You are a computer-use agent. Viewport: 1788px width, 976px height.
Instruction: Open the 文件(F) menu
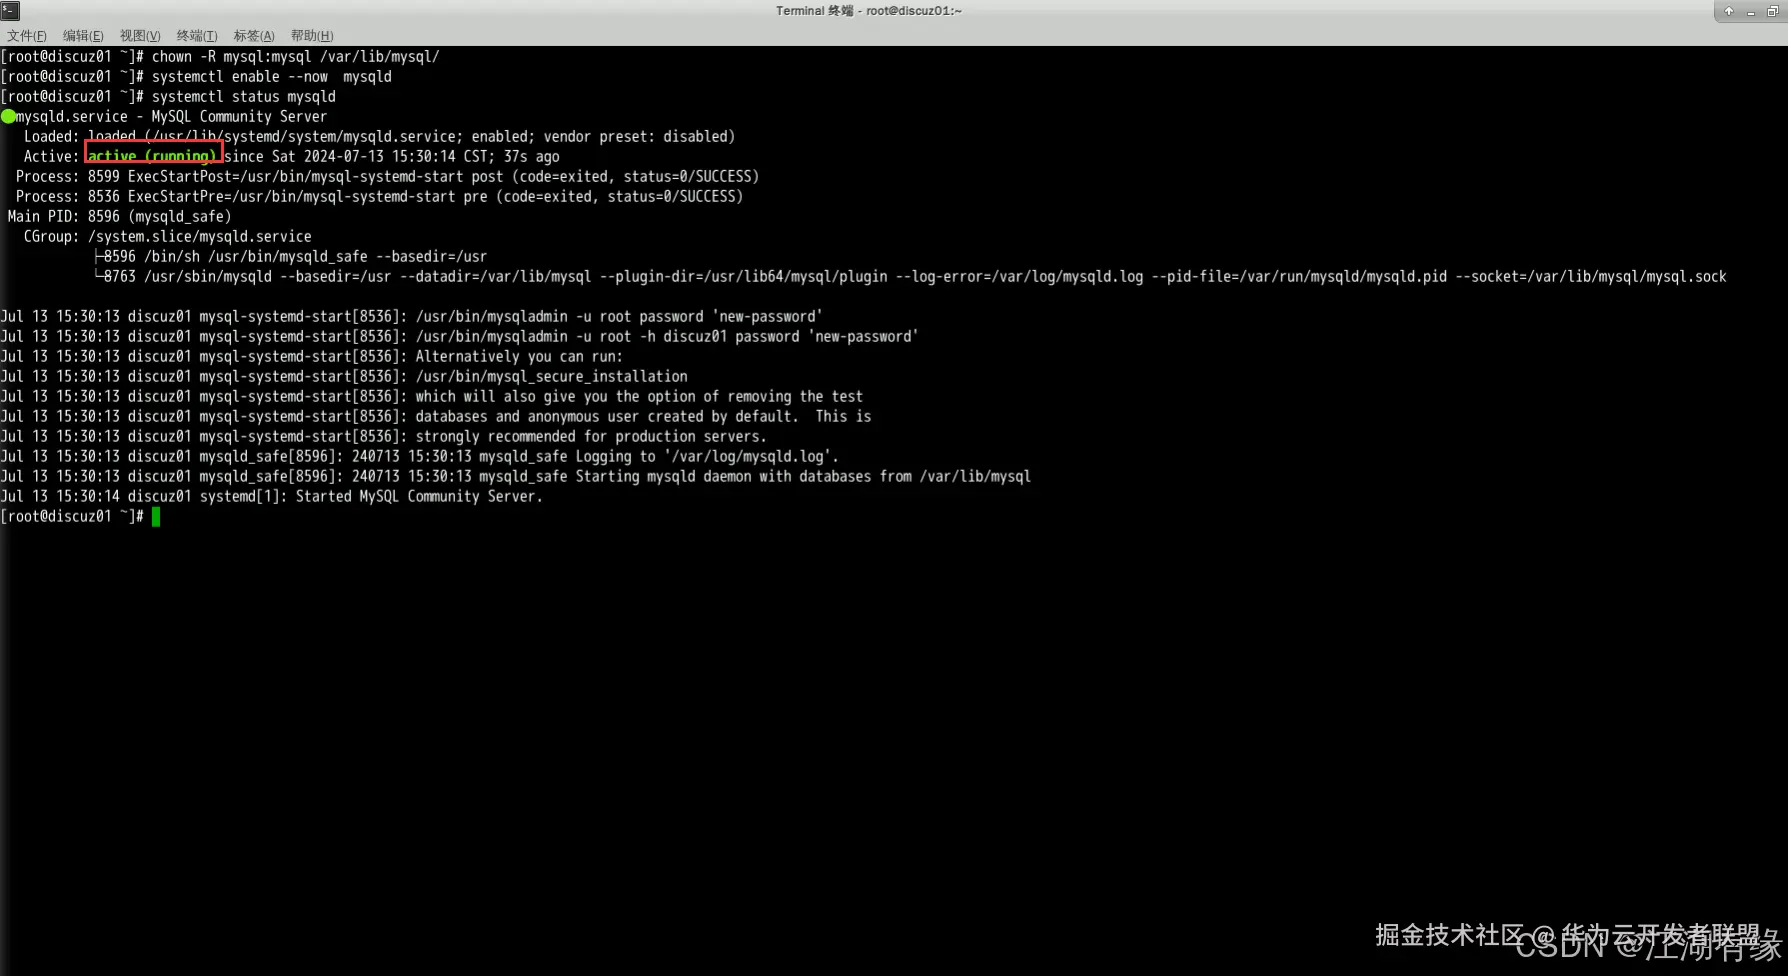(27, 36)
